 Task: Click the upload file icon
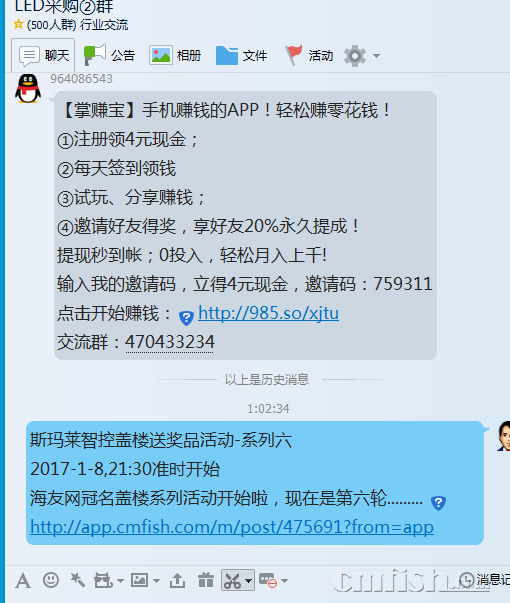pos(177,580)
